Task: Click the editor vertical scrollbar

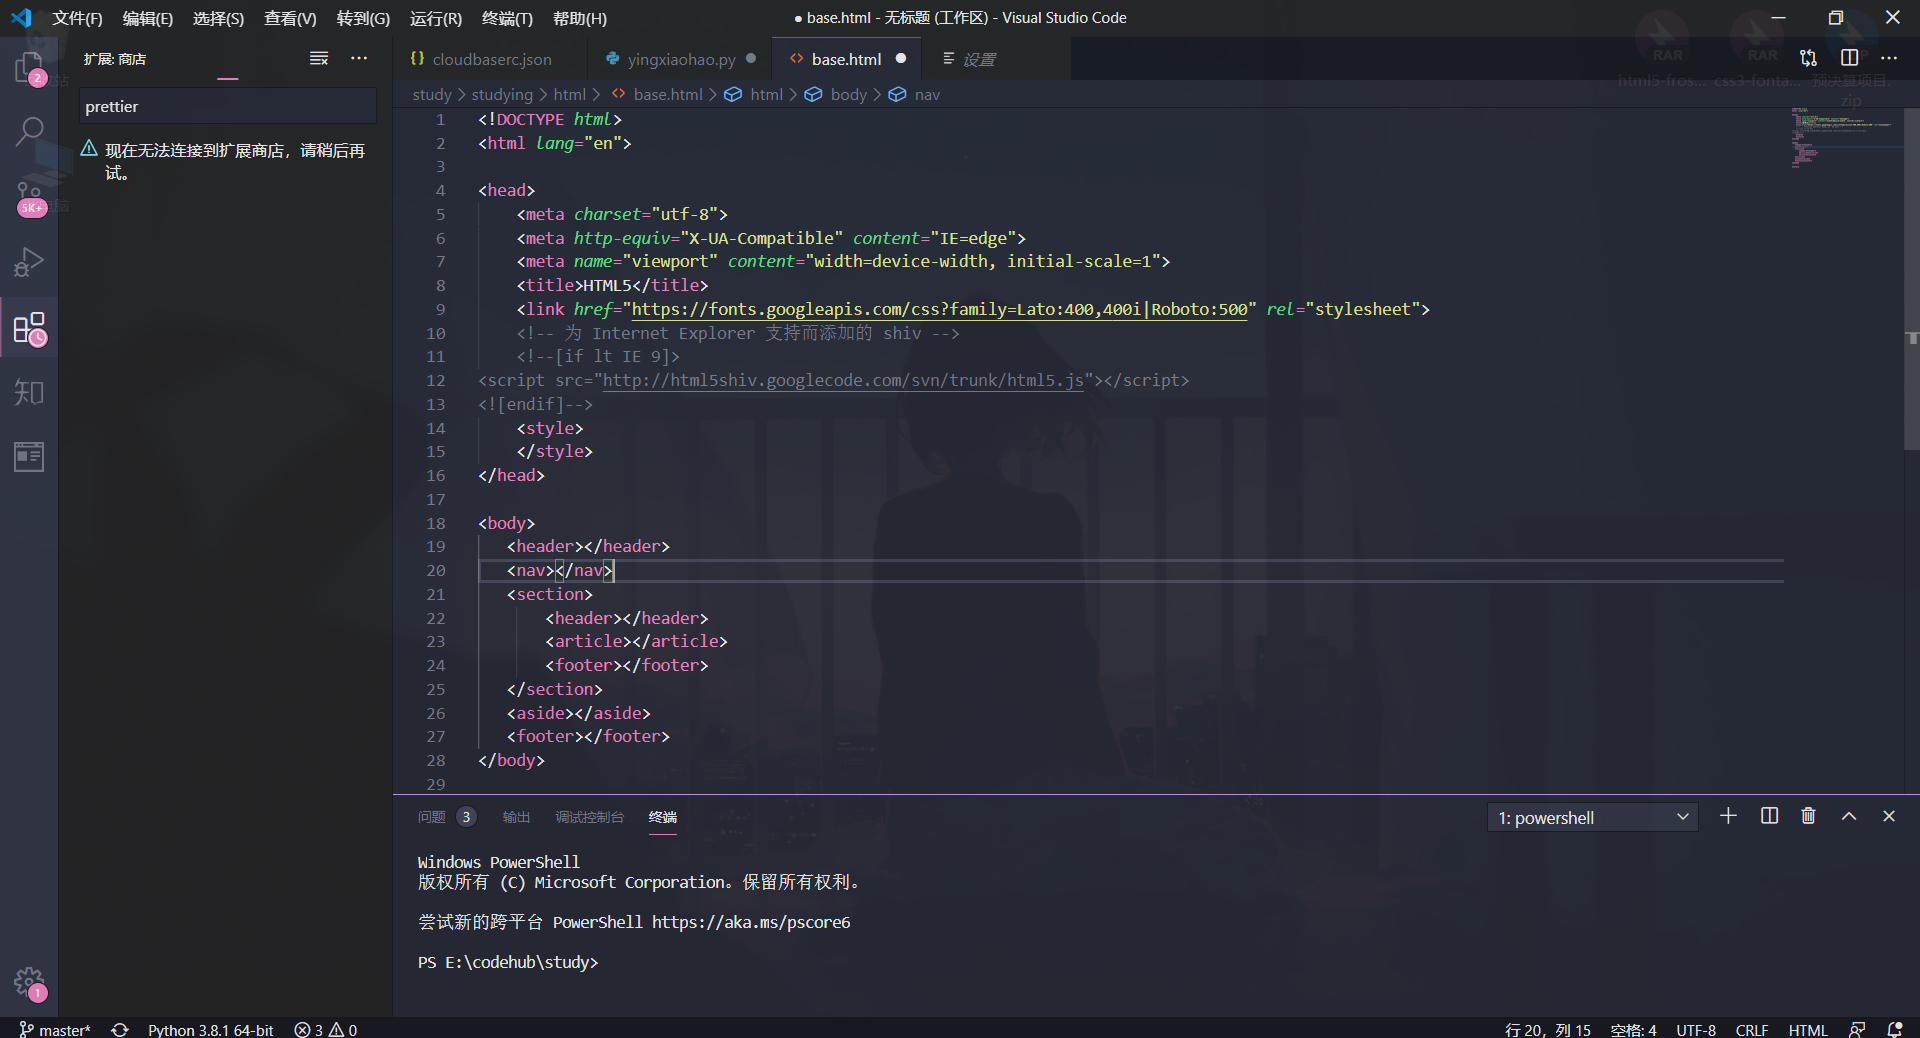Action: [x=1911, y=280]
